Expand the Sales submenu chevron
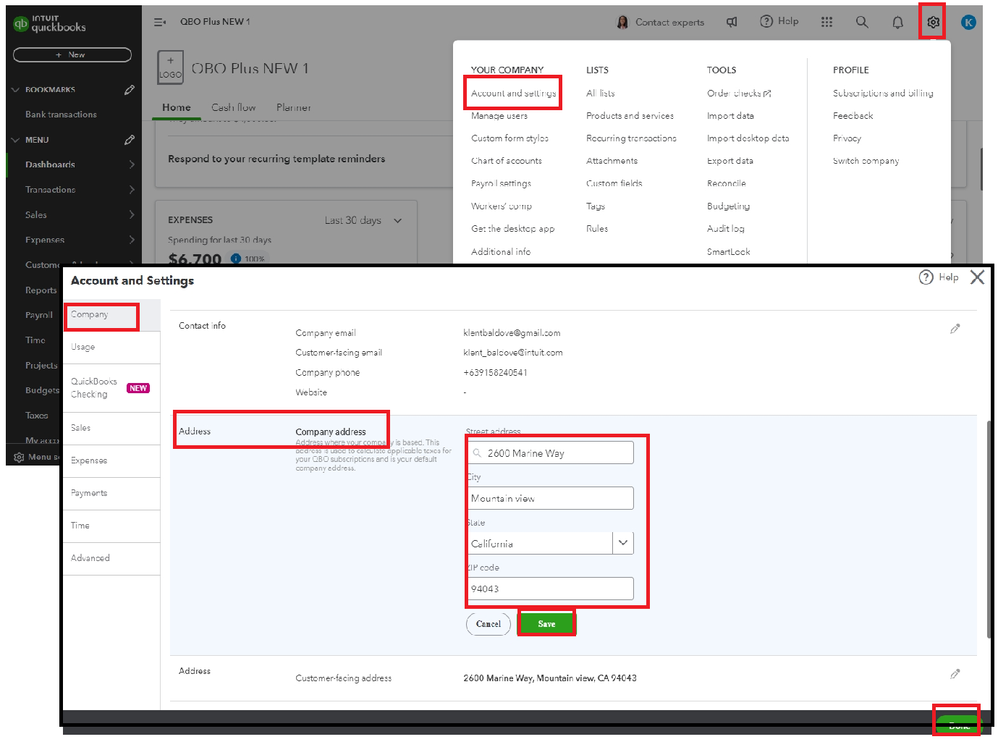 coord(132,215)
